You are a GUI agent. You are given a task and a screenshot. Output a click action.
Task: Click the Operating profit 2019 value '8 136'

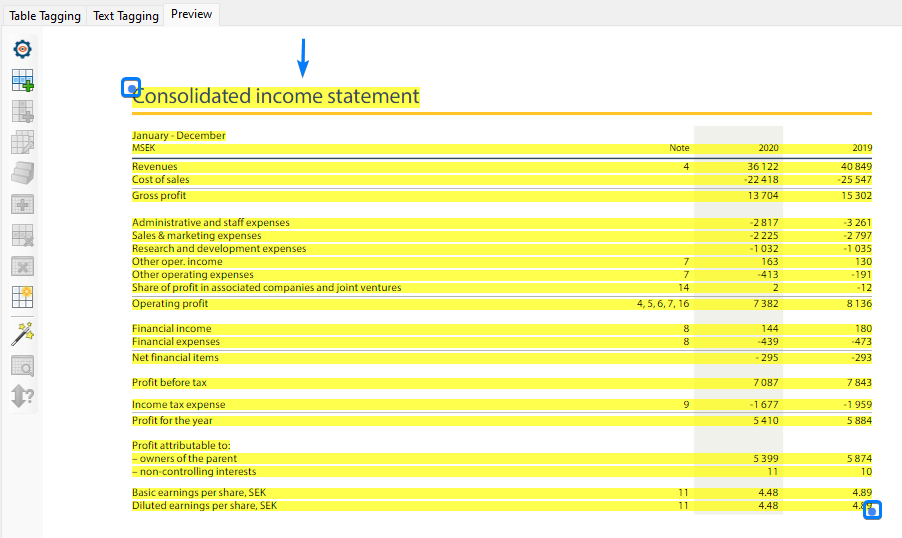pyautogui.click(x=859, y=304)
